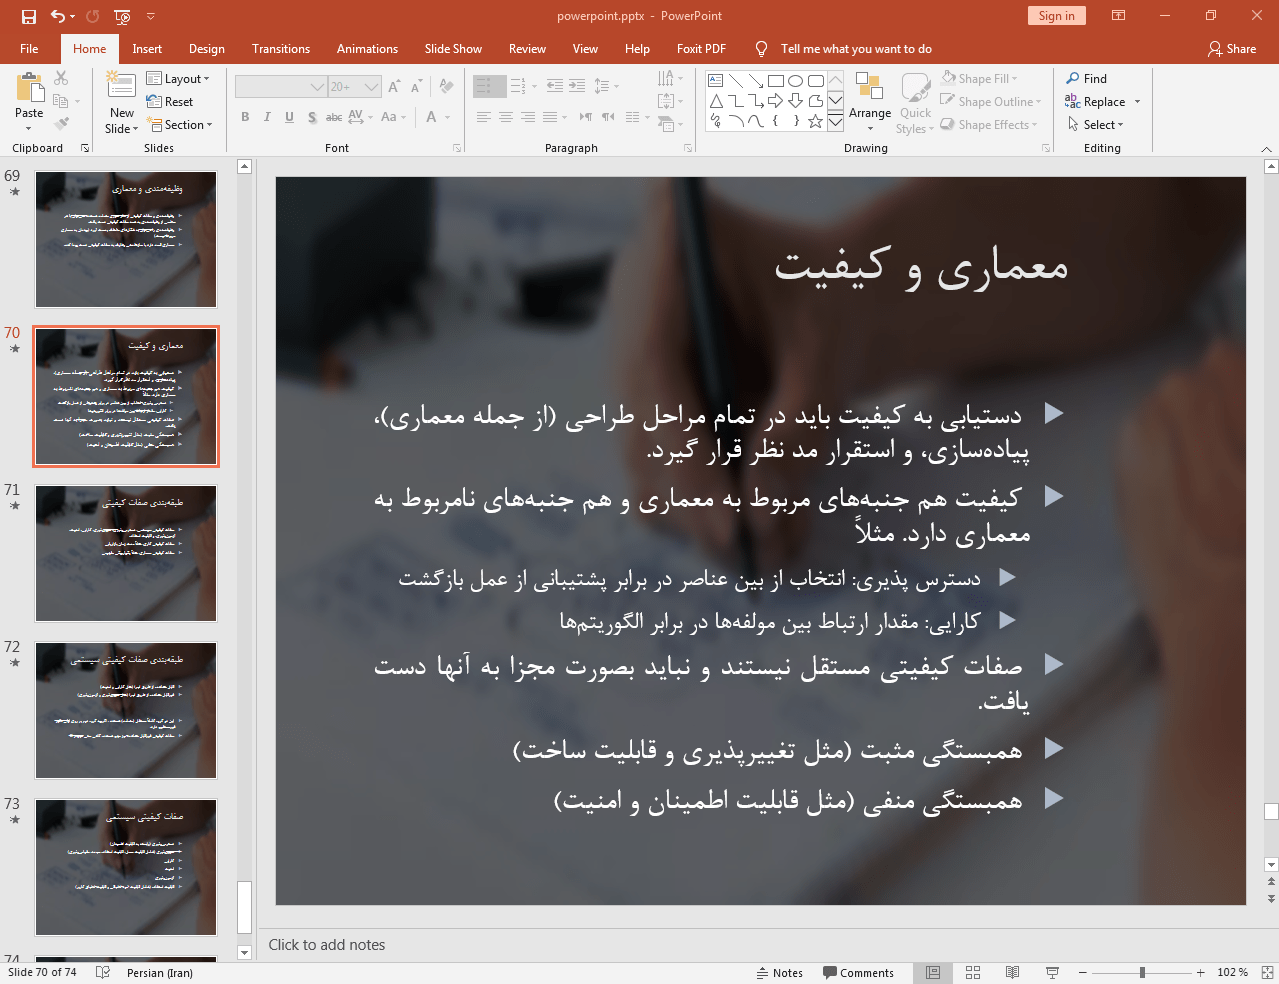The height and width of the screenshot is (984, 1279).
Task: Switch to Reading View icon
Action: tap(1012, 972)
